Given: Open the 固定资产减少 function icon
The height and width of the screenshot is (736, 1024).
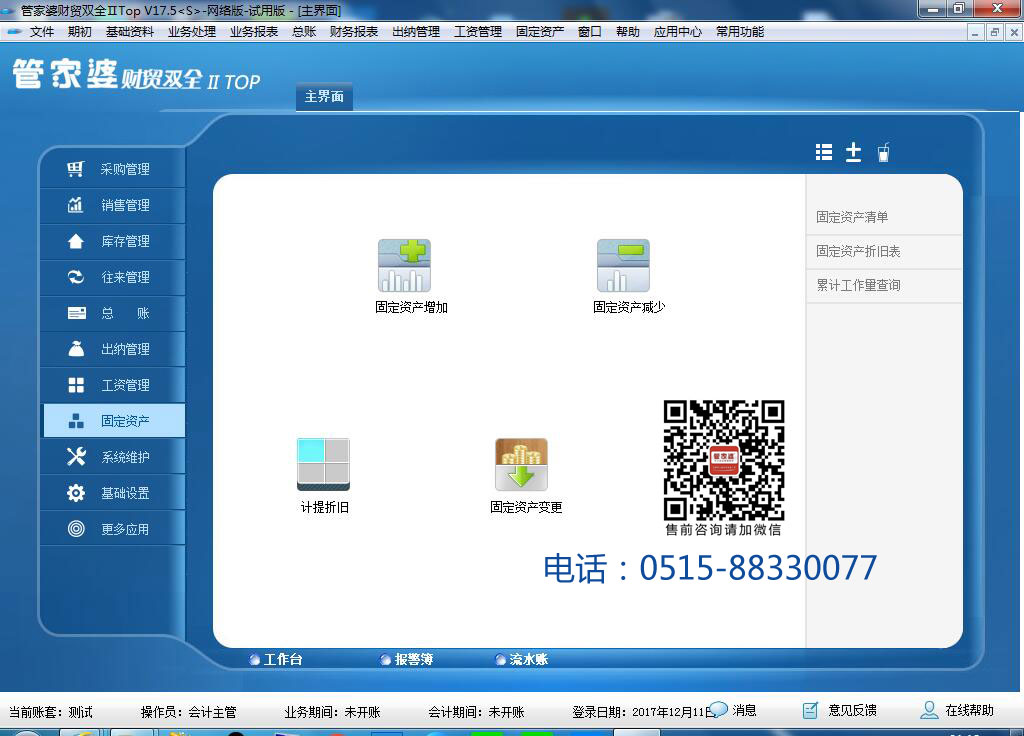Looking at the screenshot, I should 623,266.
